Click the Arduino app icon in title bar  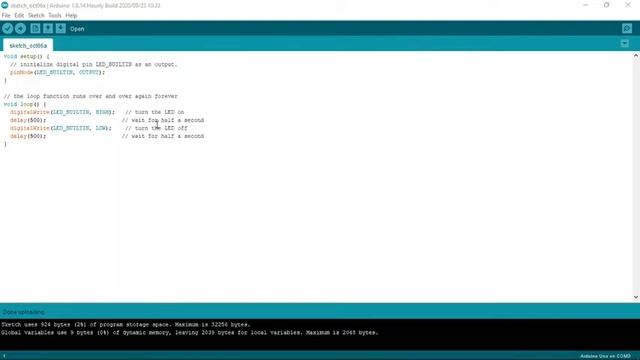coord(4,5)
